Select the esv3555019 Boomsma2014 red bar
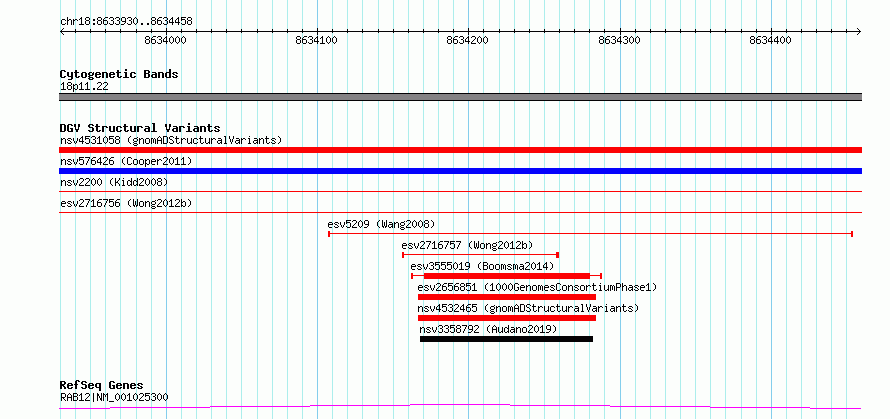Screen dimensions: 890x419 506,276
